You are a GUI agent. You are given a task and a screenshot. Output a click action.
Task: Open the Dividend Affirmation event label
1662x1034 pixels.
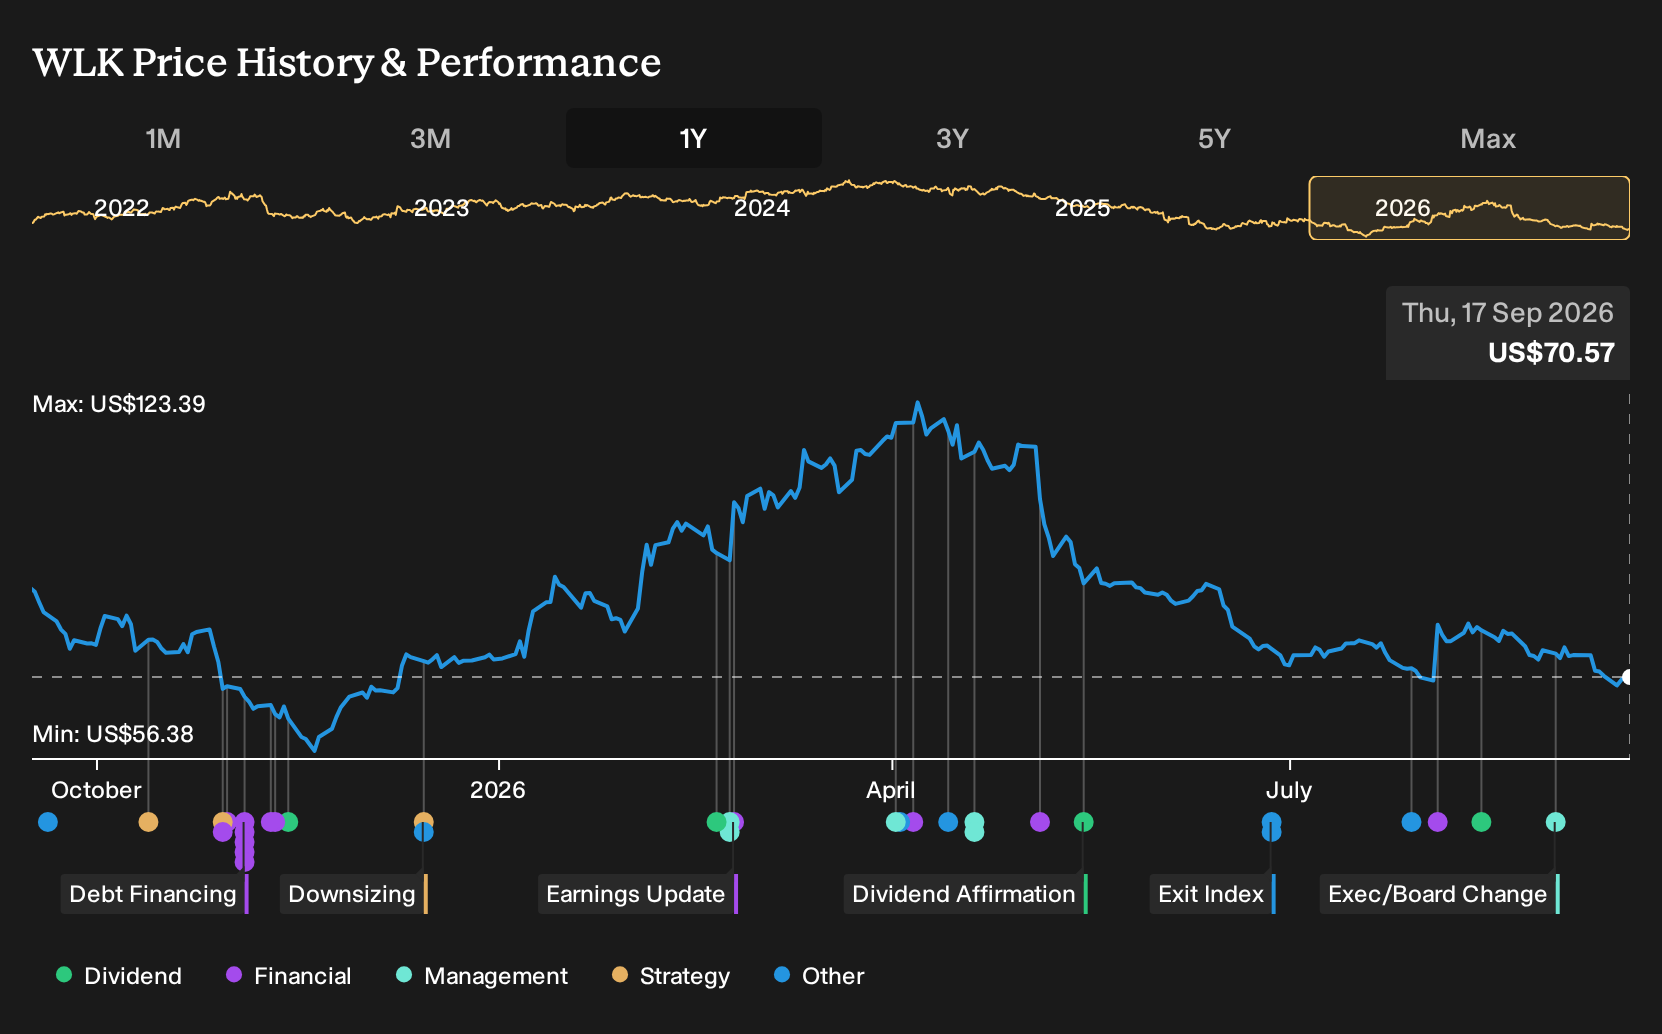(x=965, y=894)
